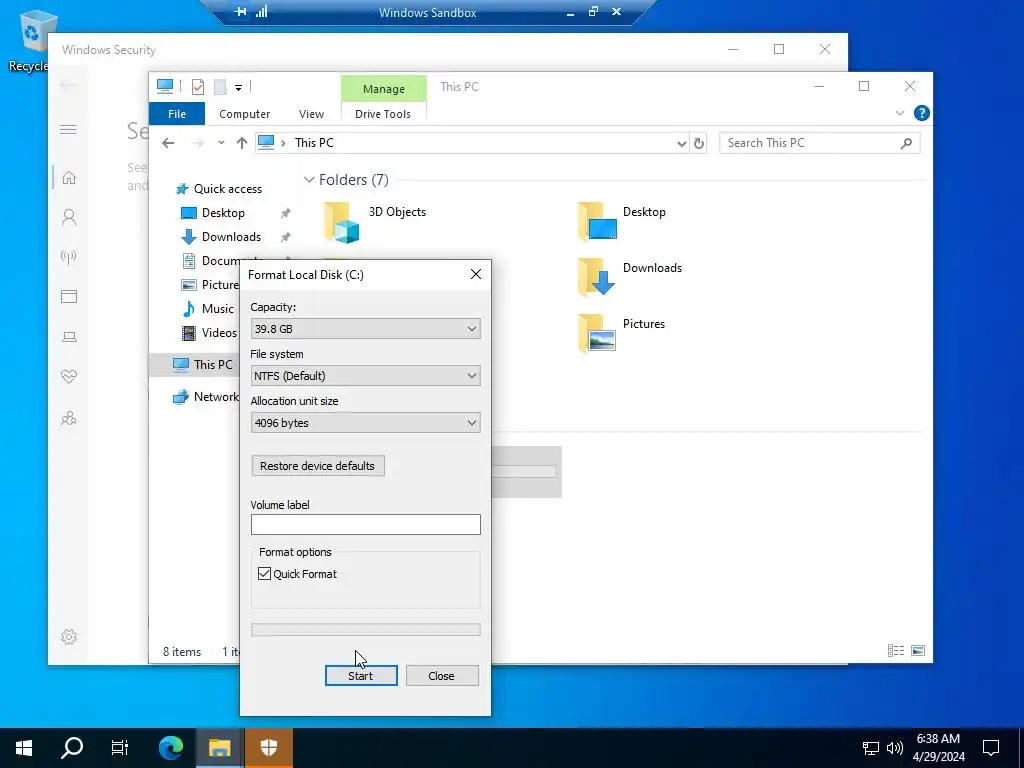Image resolution: width=1024 pixels, height=768 pixels.
Task: Open the 3D Objects folder
Action: tap(375, 221)
